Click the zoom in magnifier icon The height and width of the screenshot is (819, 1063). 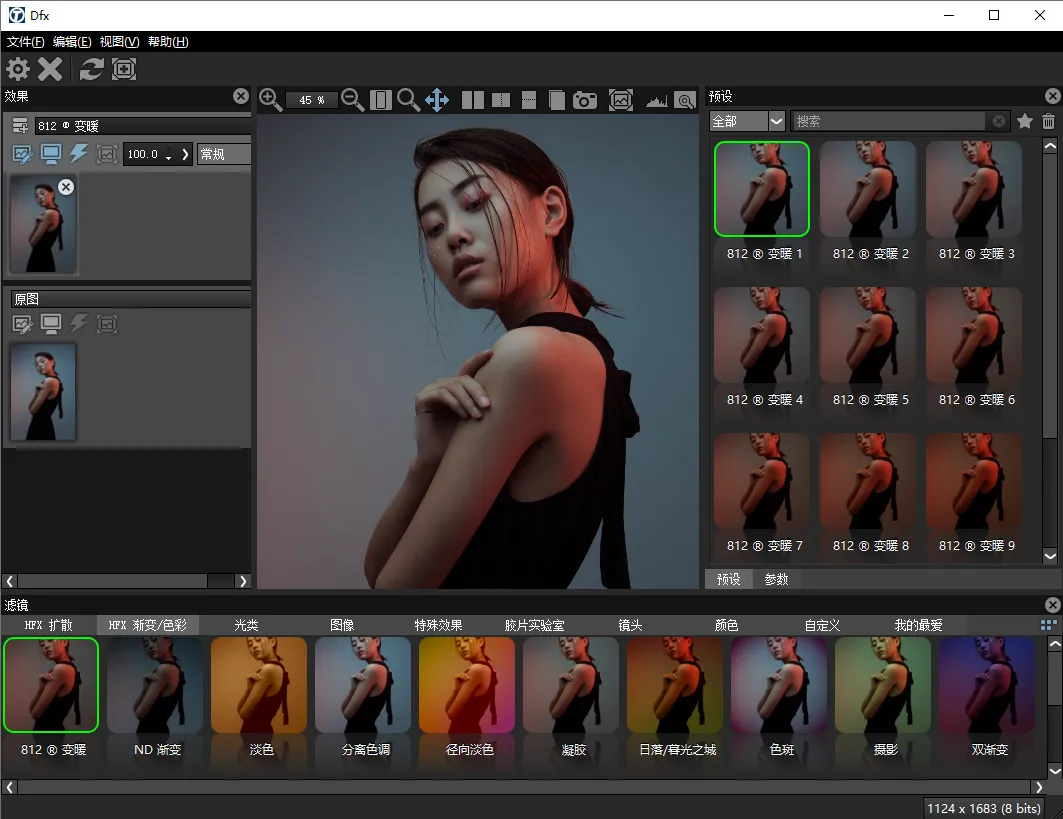click(x=270, y=99)
